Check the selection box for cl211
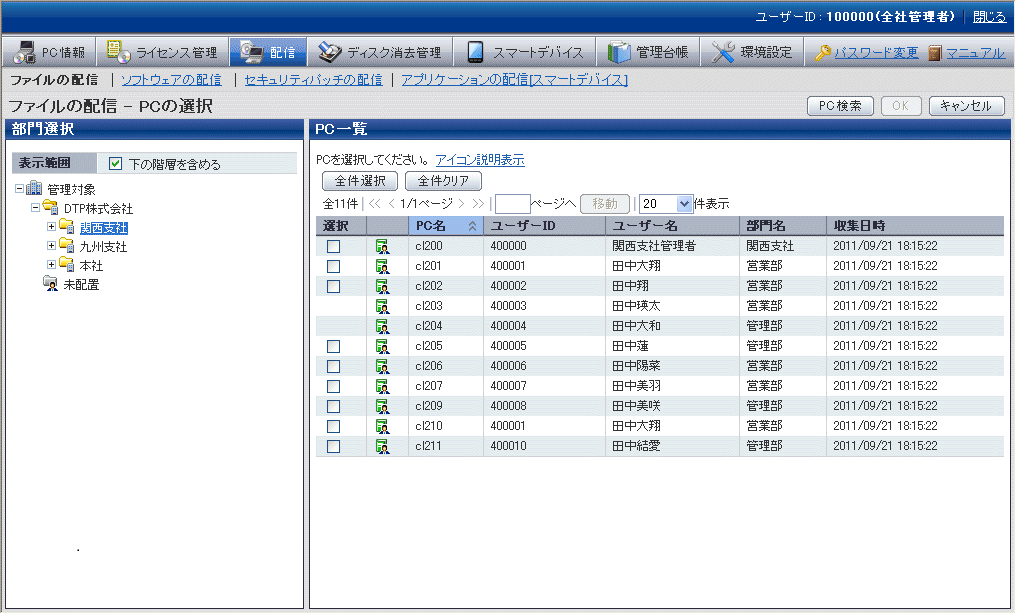The image size is (1016, 614). pyautogui.click(x=334, y=446)
